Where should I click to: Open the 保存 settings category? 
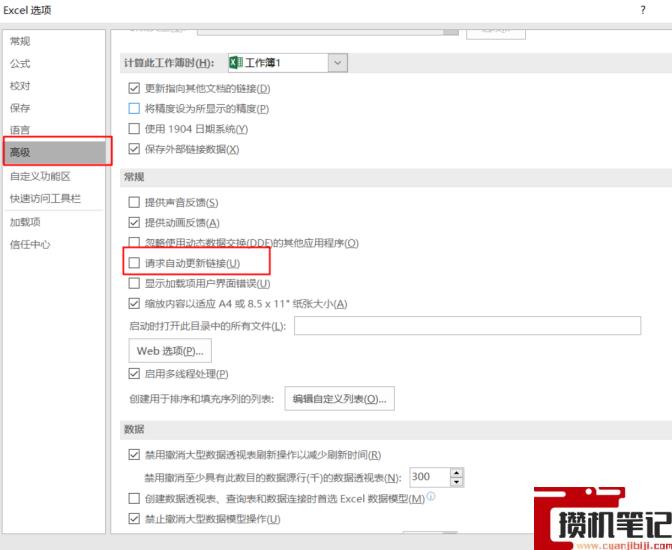[20, 108]
